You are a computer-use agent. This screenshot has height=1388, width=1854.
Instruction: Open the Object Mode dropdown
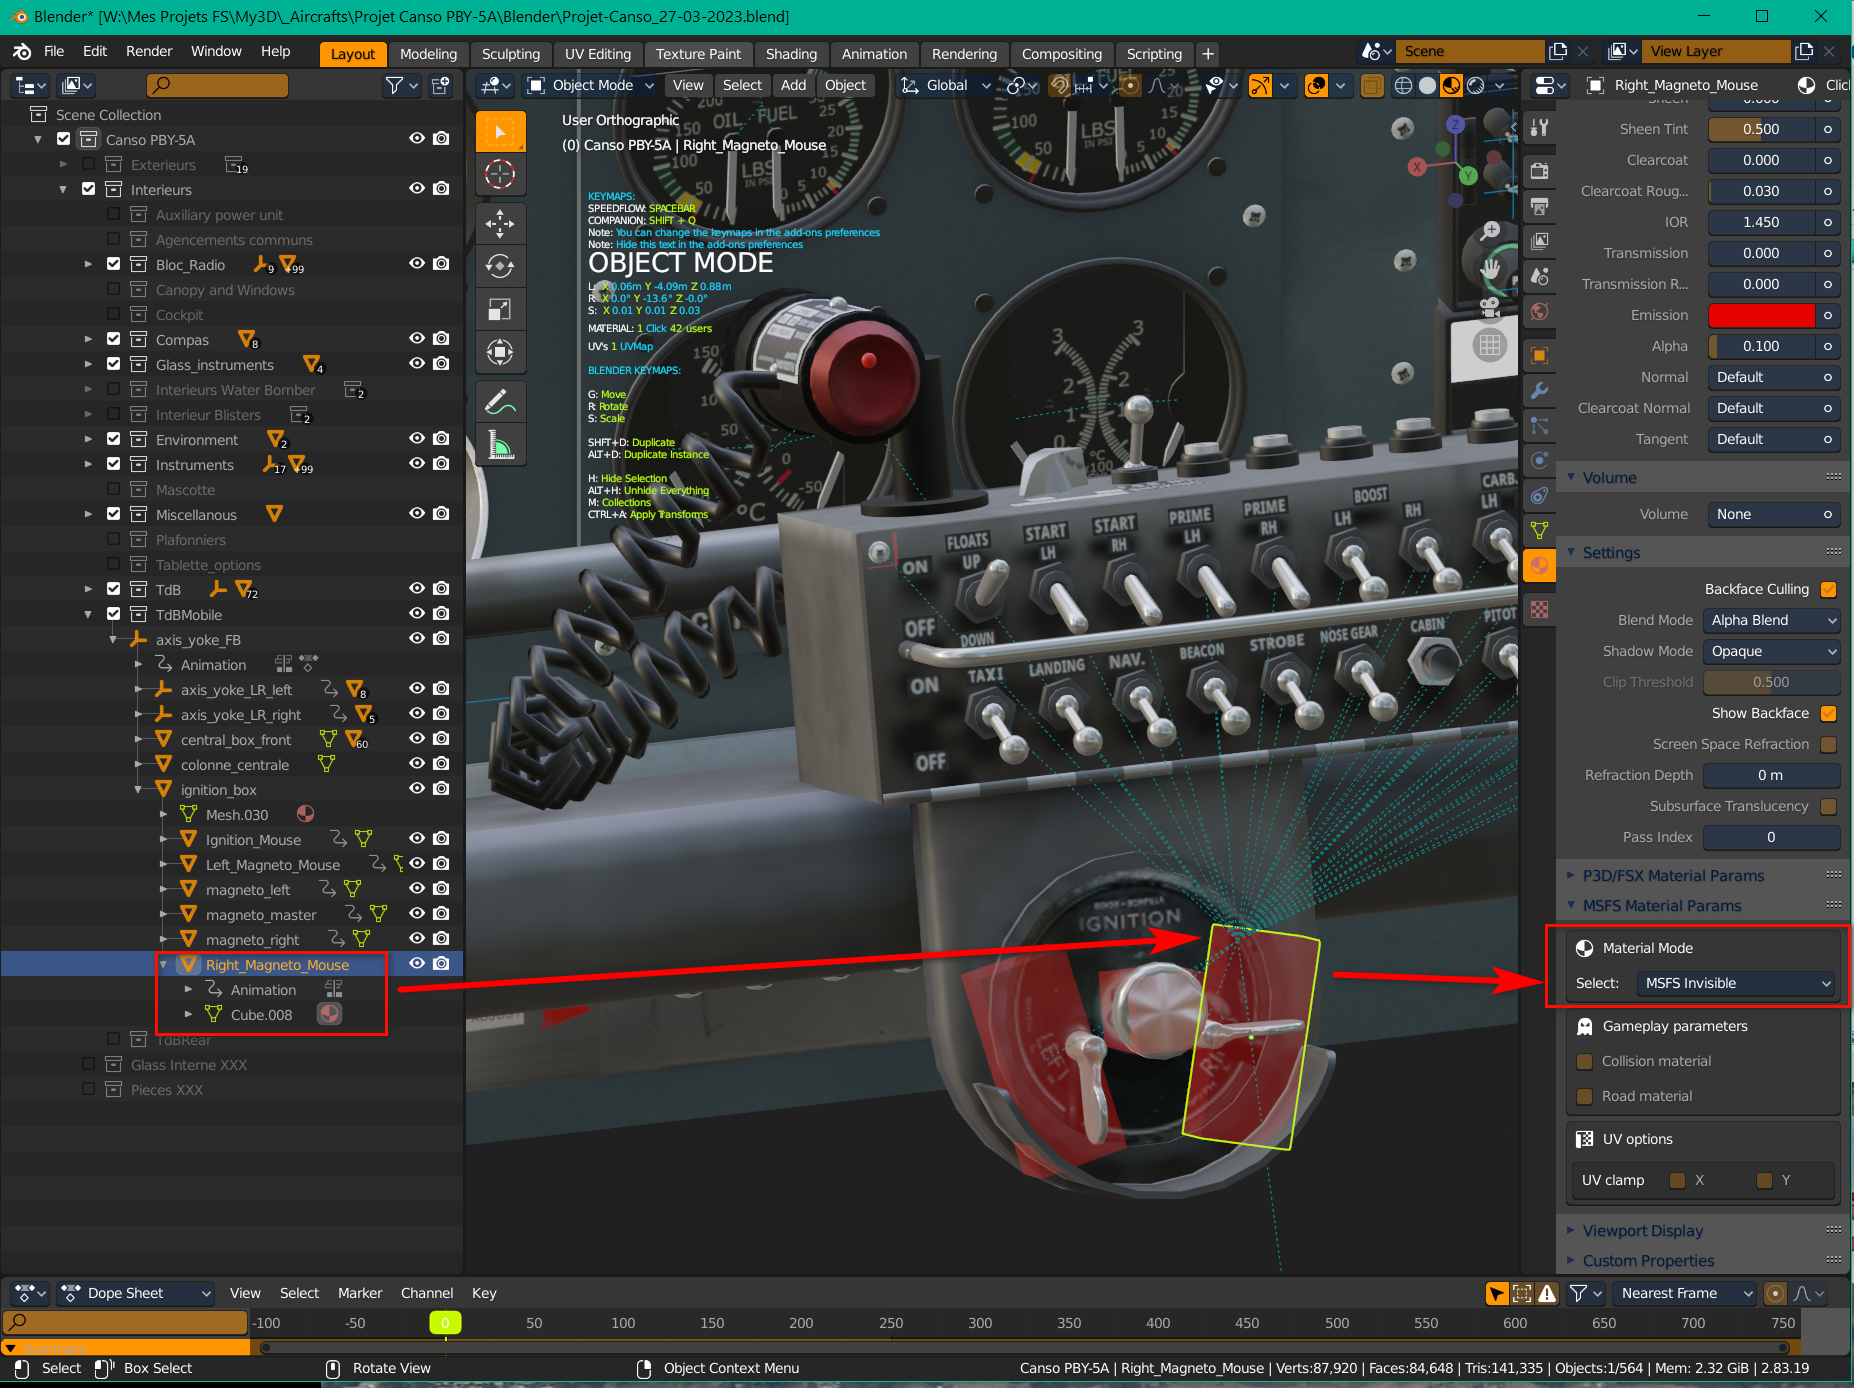(x=591, y=86)
